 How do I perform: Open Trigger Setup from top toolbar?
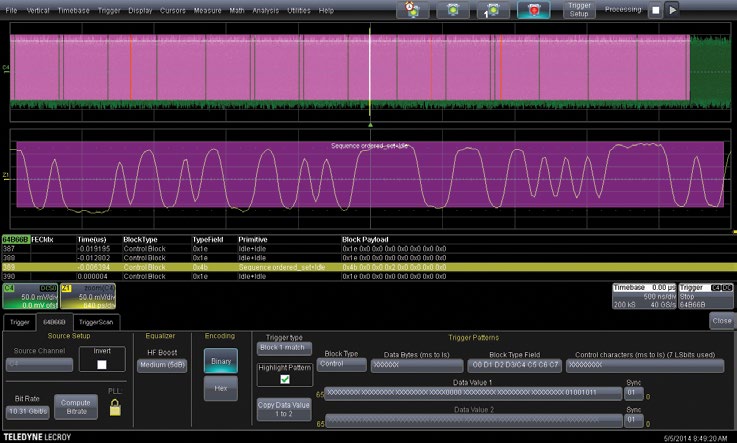point(582,10)
